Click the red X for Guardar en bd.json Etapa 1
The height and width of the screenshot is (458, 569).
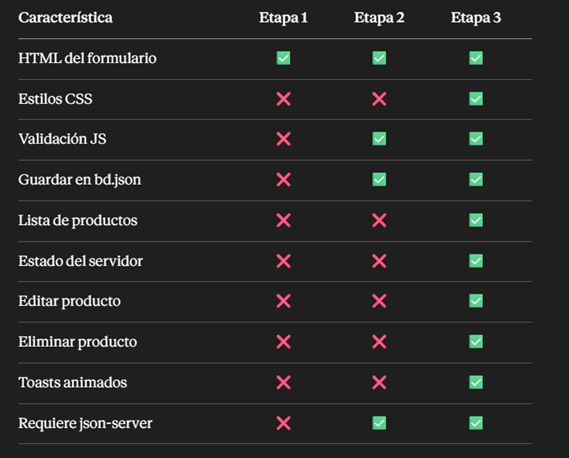pos(283,180)
